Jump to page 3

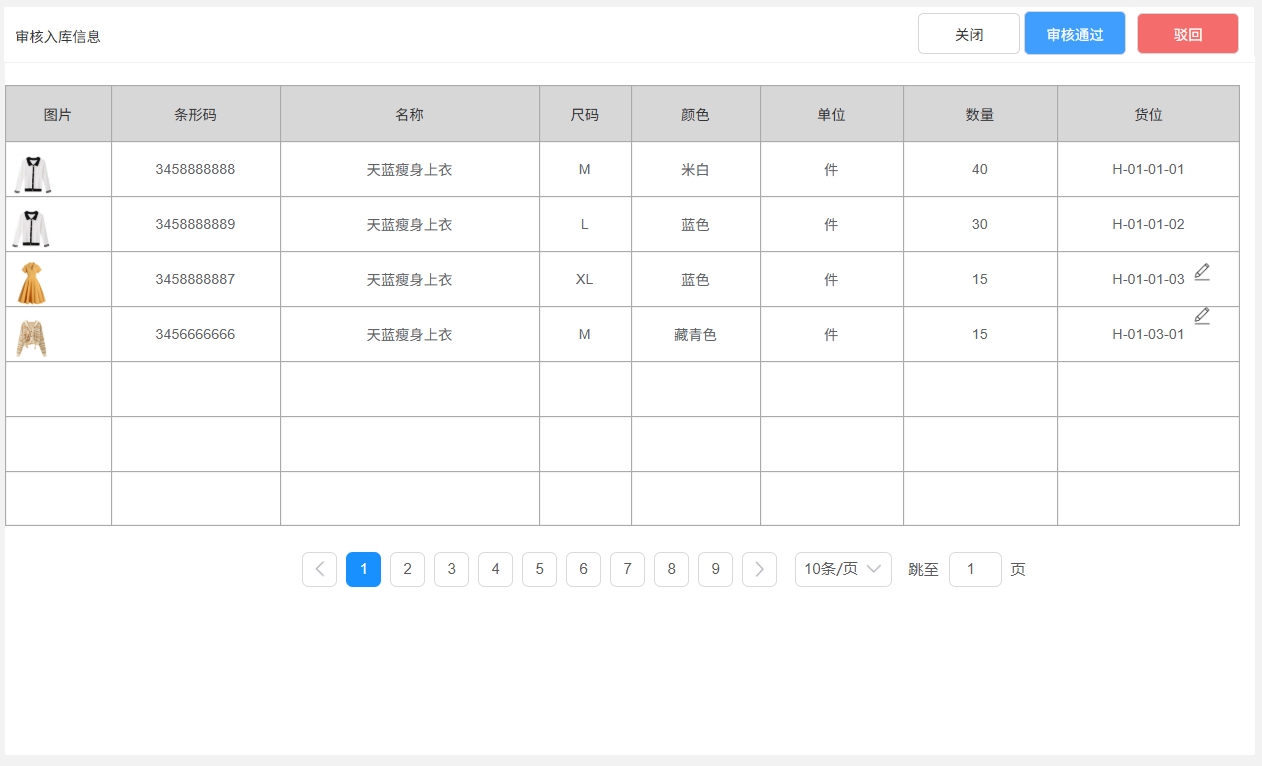pos(451,569)
